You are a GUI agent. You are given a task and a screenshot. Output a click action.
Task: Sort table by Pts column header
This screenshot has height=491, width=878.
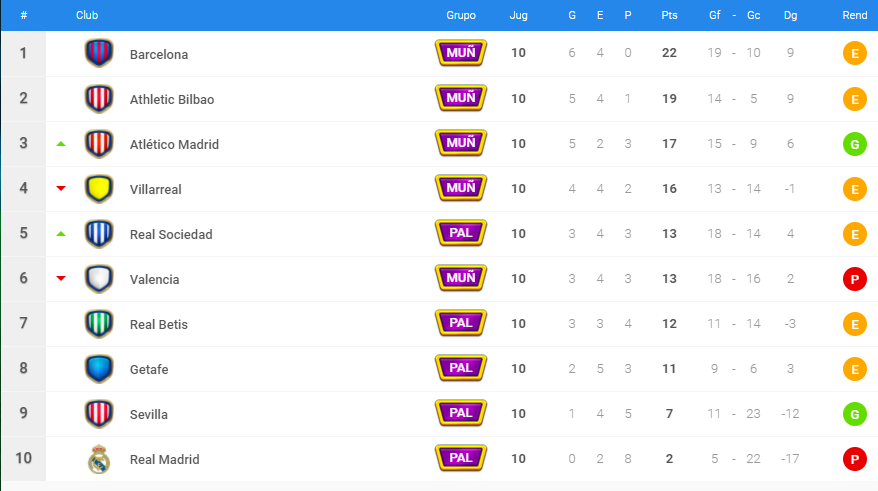coord(669,15)
